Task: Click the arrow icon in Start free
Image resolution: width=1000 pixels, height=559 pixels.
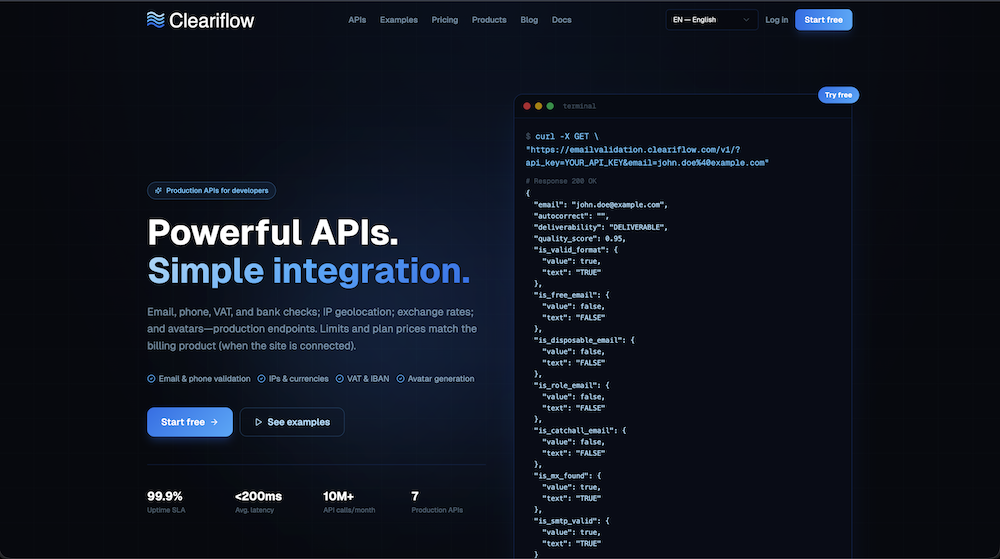Action: (x=214, y=422)
